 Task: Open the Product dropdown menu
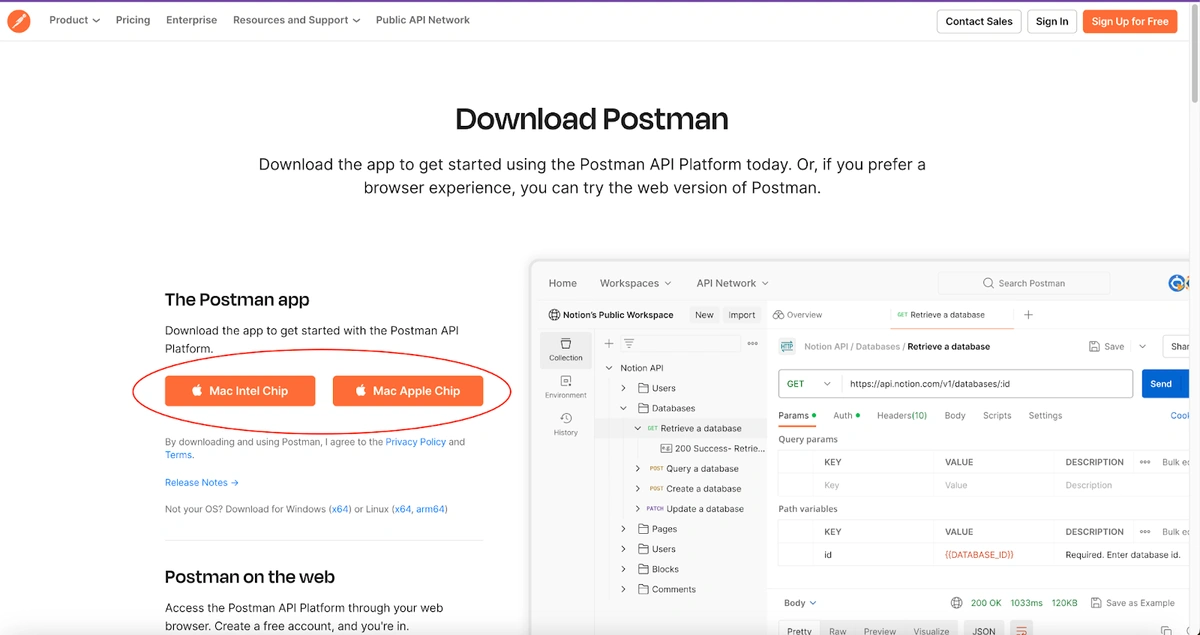tap(74, 20)
